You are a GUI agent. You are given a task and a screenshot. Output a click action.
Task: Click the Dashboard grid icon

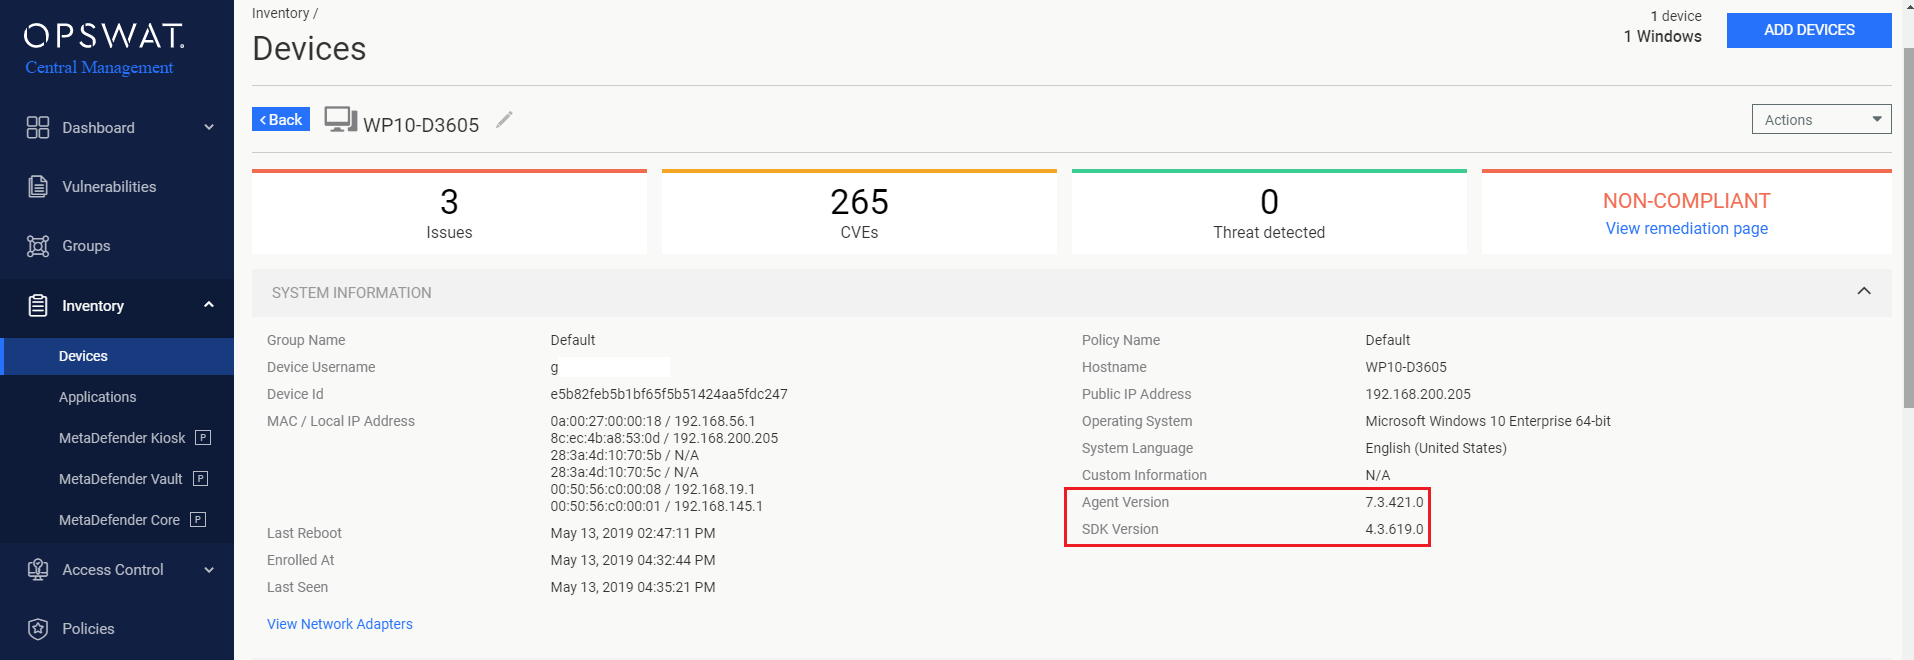[38, 127]
